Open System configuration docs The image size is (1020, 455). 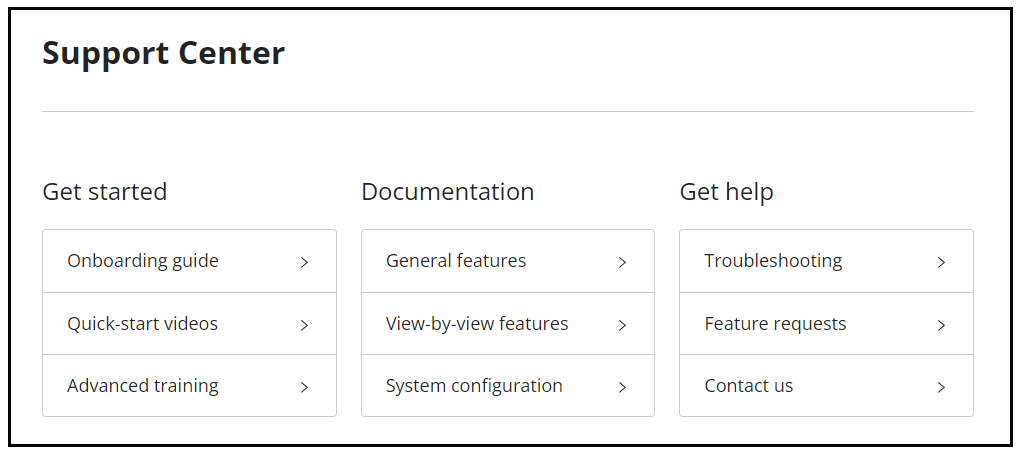coord(474,386)
